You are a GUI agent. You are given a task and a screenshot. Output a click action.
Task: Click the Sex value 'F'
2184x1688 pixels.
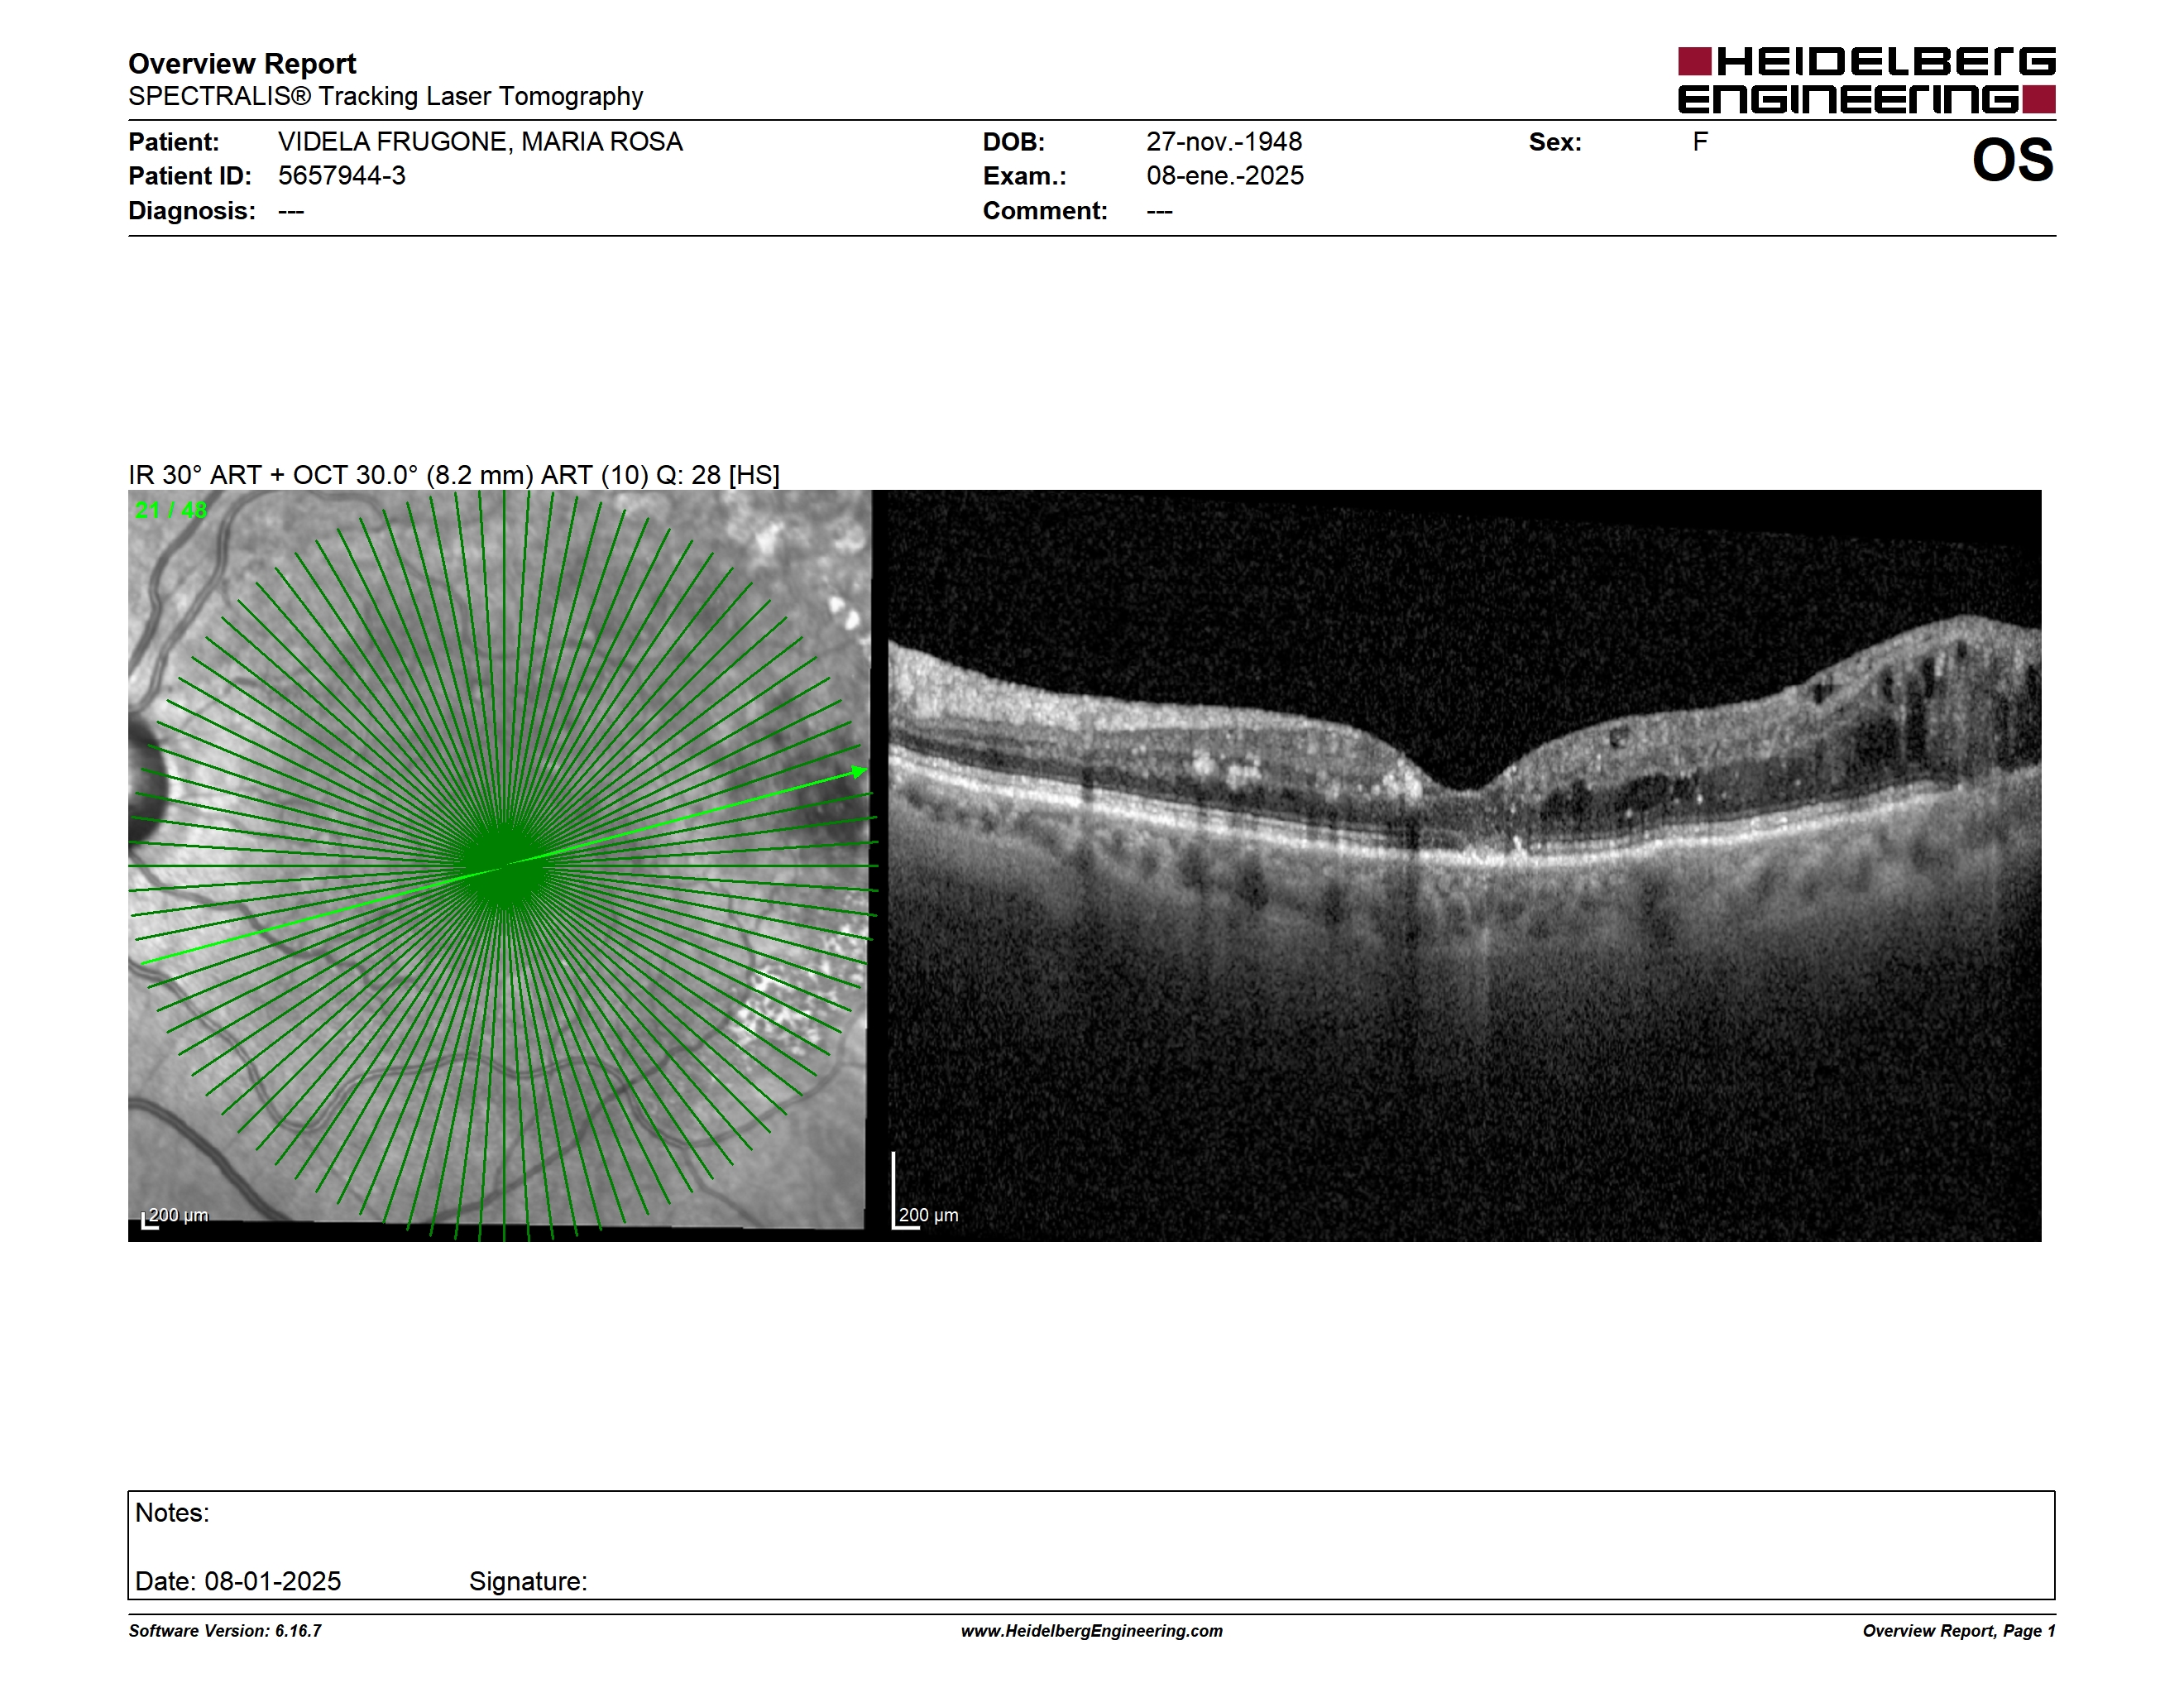click(1700, 142)
